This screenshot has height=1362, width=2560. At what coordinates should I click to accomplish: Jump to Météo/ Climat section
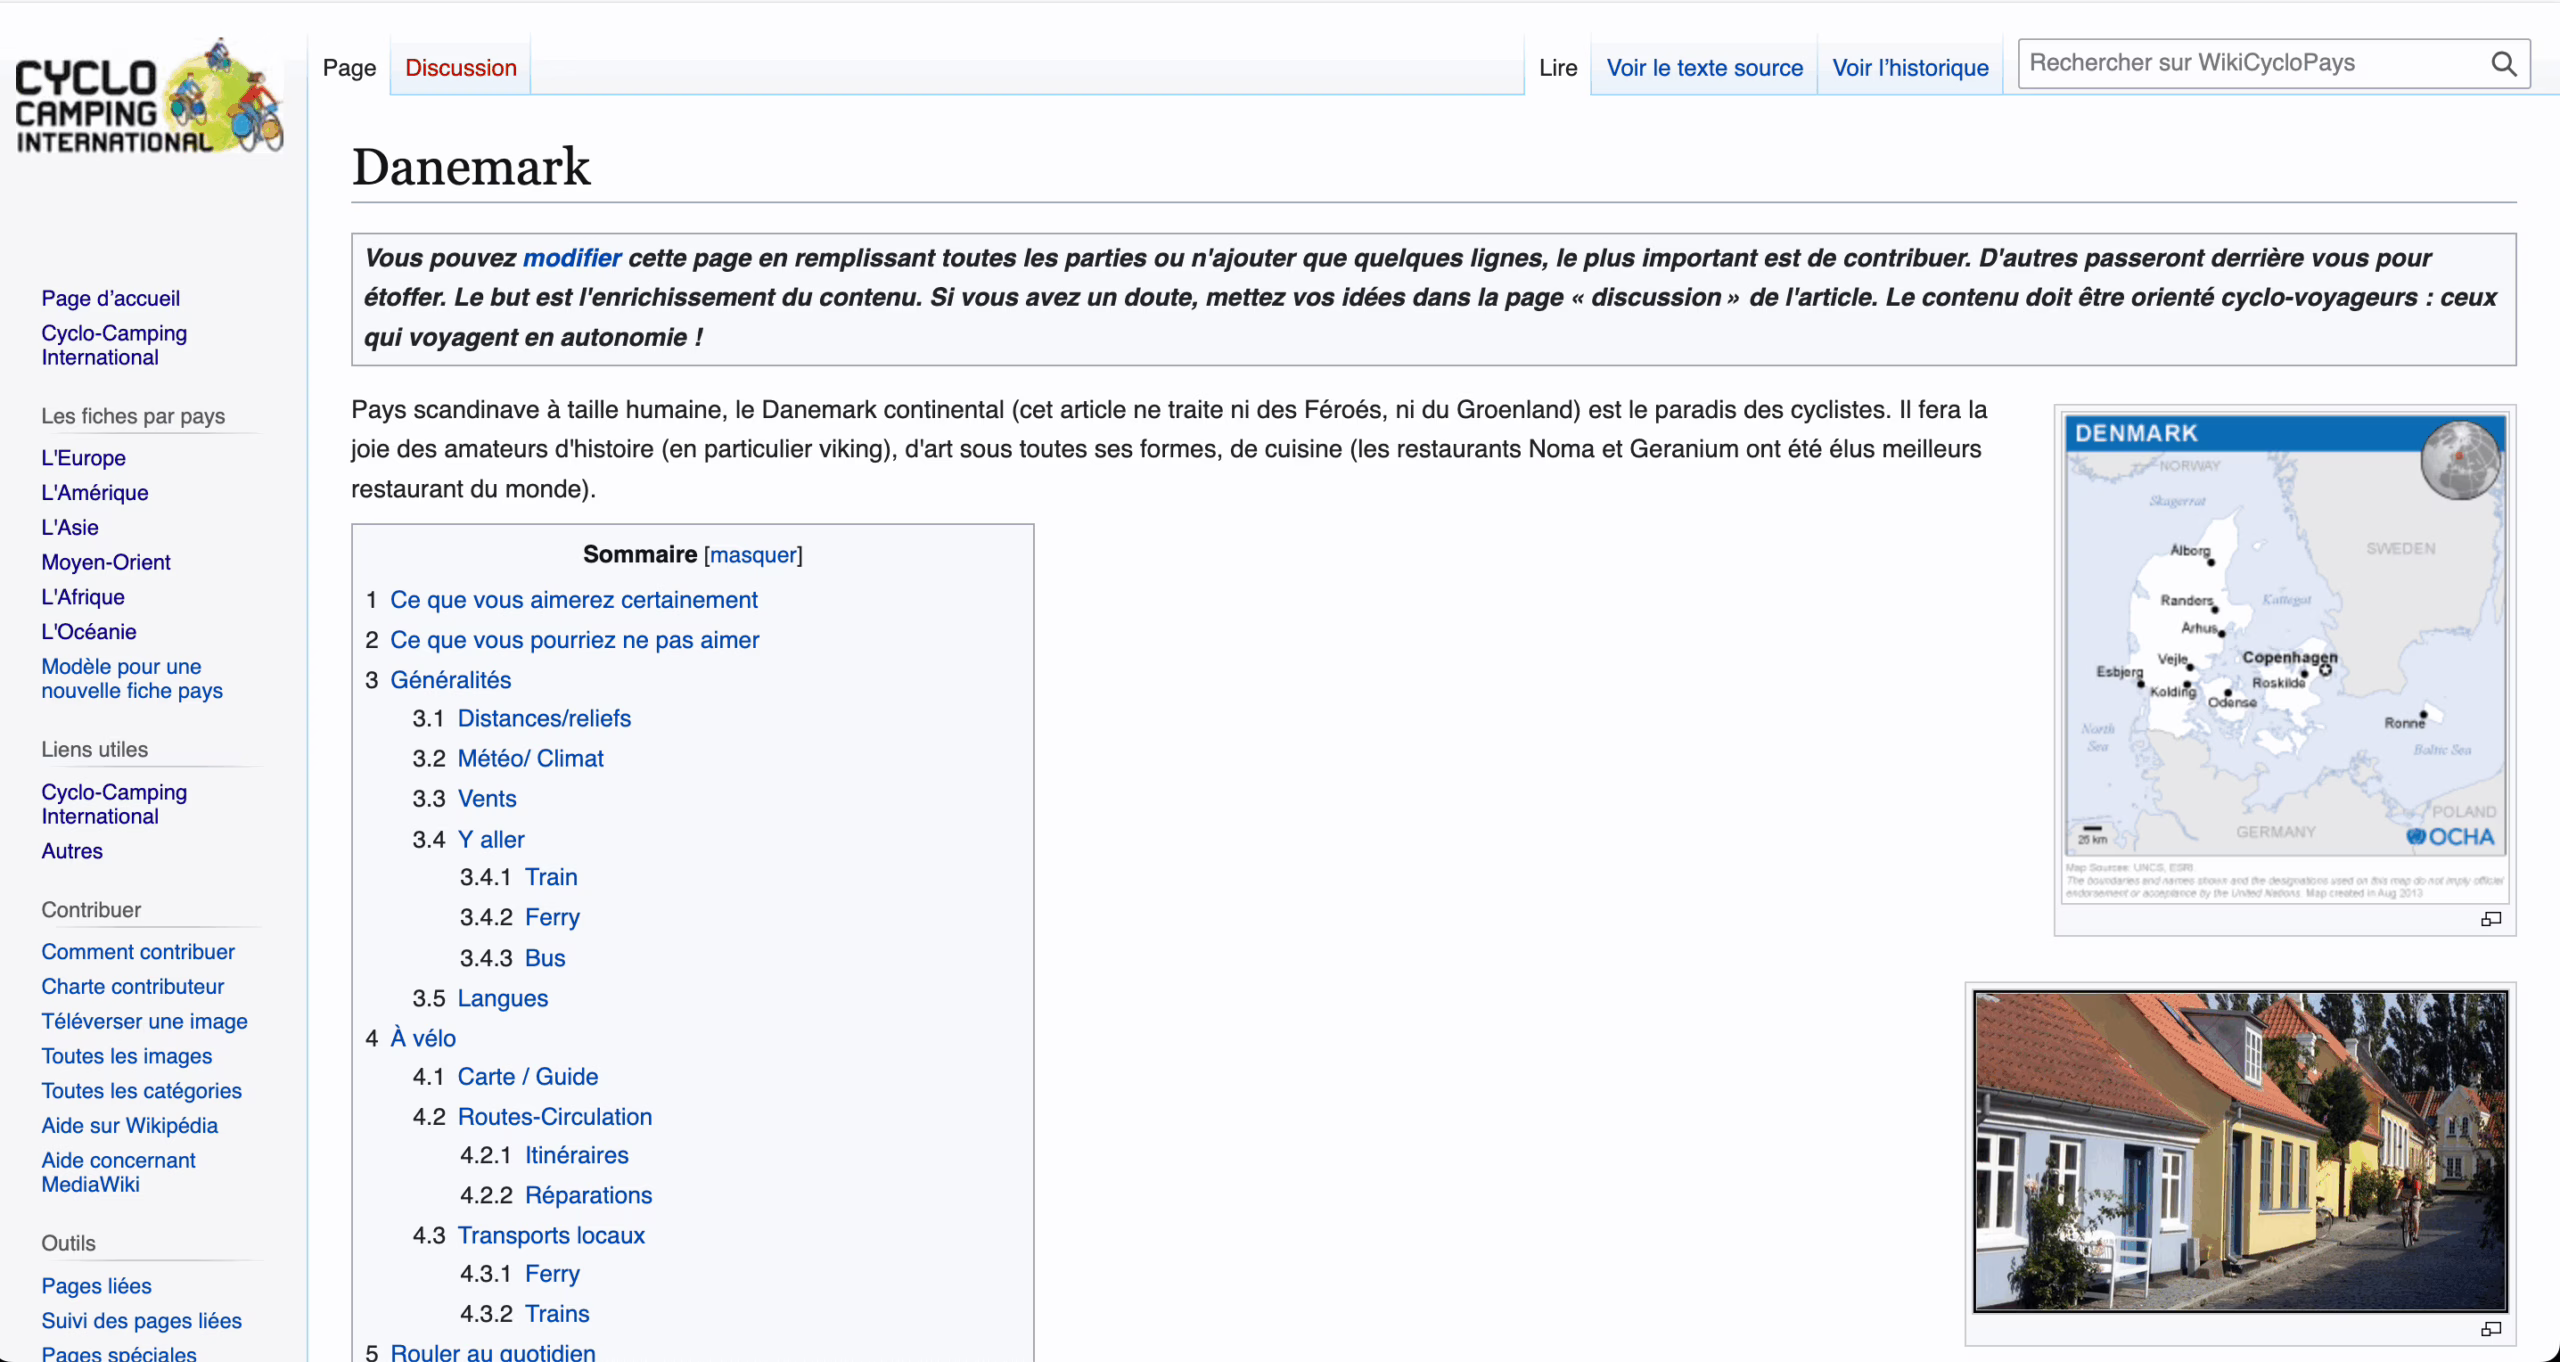coord(531,759)
